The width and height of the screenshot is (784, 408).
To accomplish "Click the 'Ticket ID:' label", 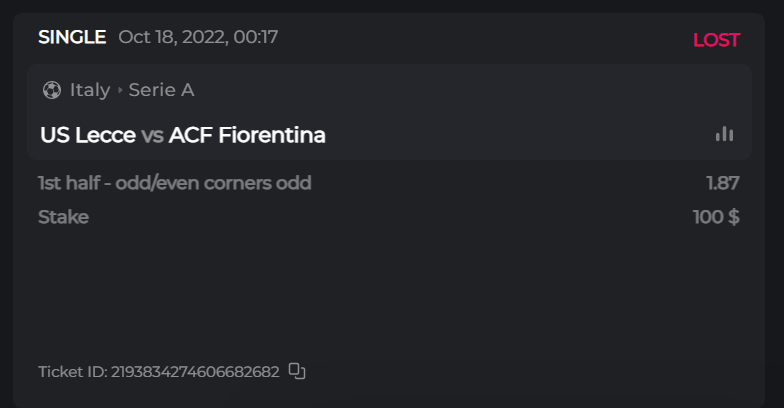I will [x=72, y=372].
